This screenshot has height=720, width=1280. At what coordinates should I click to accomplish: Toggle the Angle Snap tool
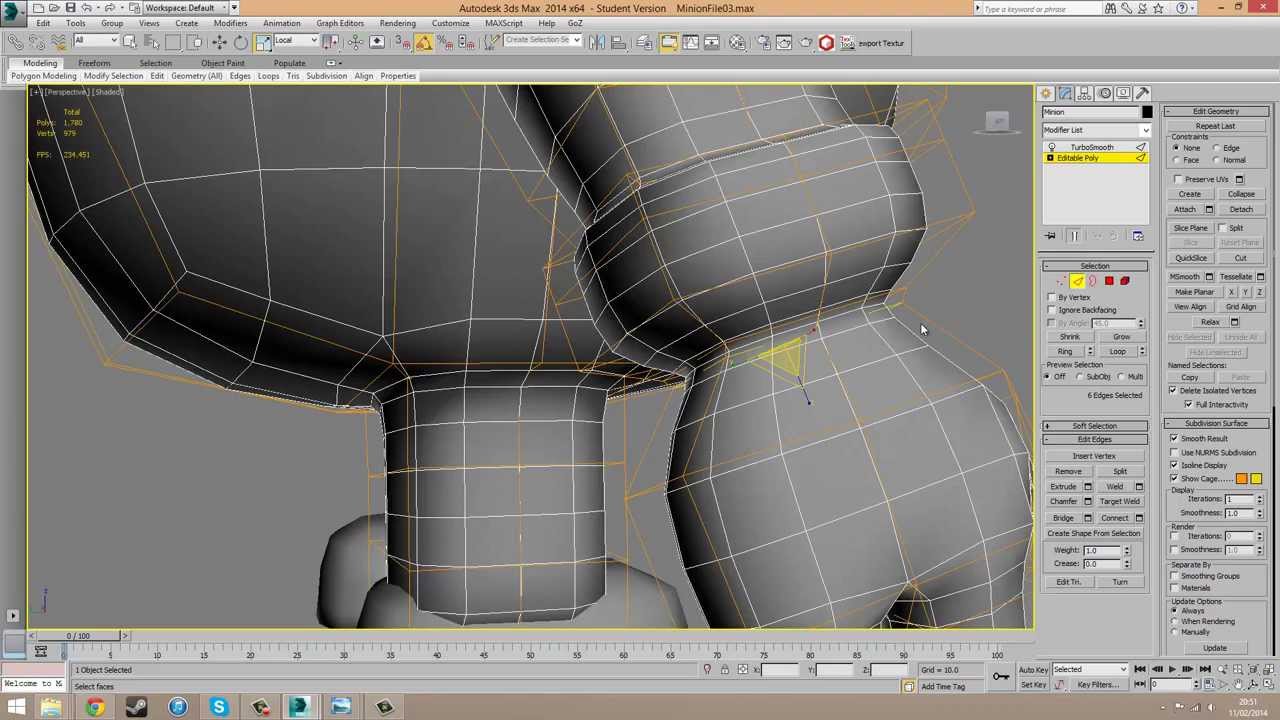[424, 42]
